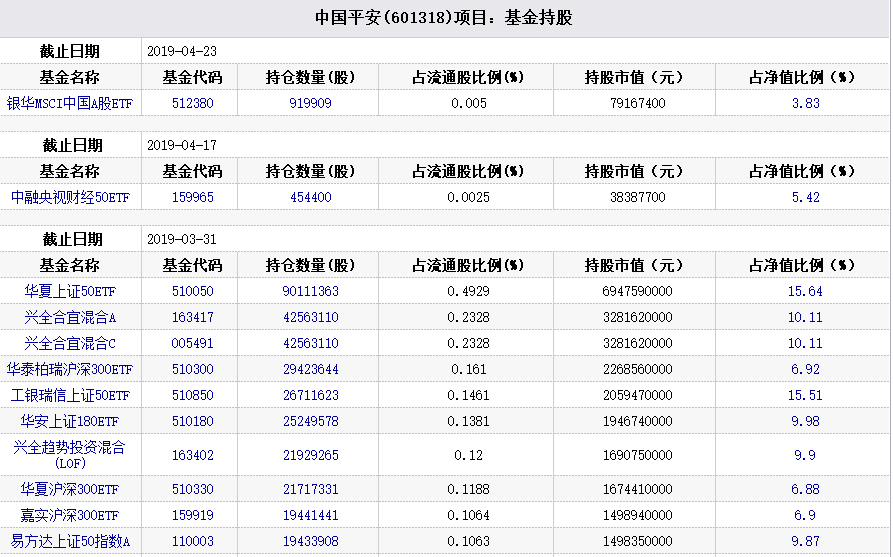Open the 中融央视财经50ETF fund link
This screenshot has width=893, height=557.
click(70, 198)
